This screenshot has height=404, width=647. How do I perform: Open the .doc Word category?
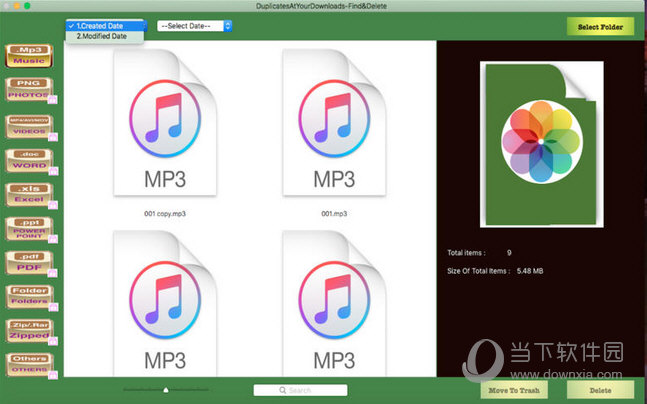(x=29, y=160)
